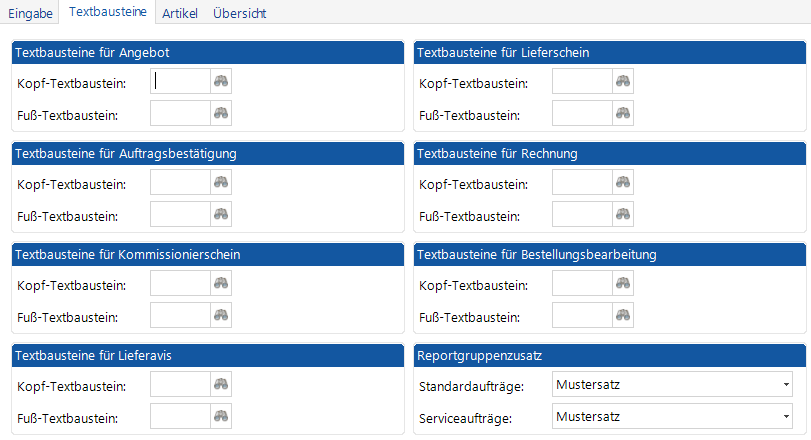Viewport: 811px width, 440px height.
Task: Select the Textbausteine tab
Action: point(108,12)
